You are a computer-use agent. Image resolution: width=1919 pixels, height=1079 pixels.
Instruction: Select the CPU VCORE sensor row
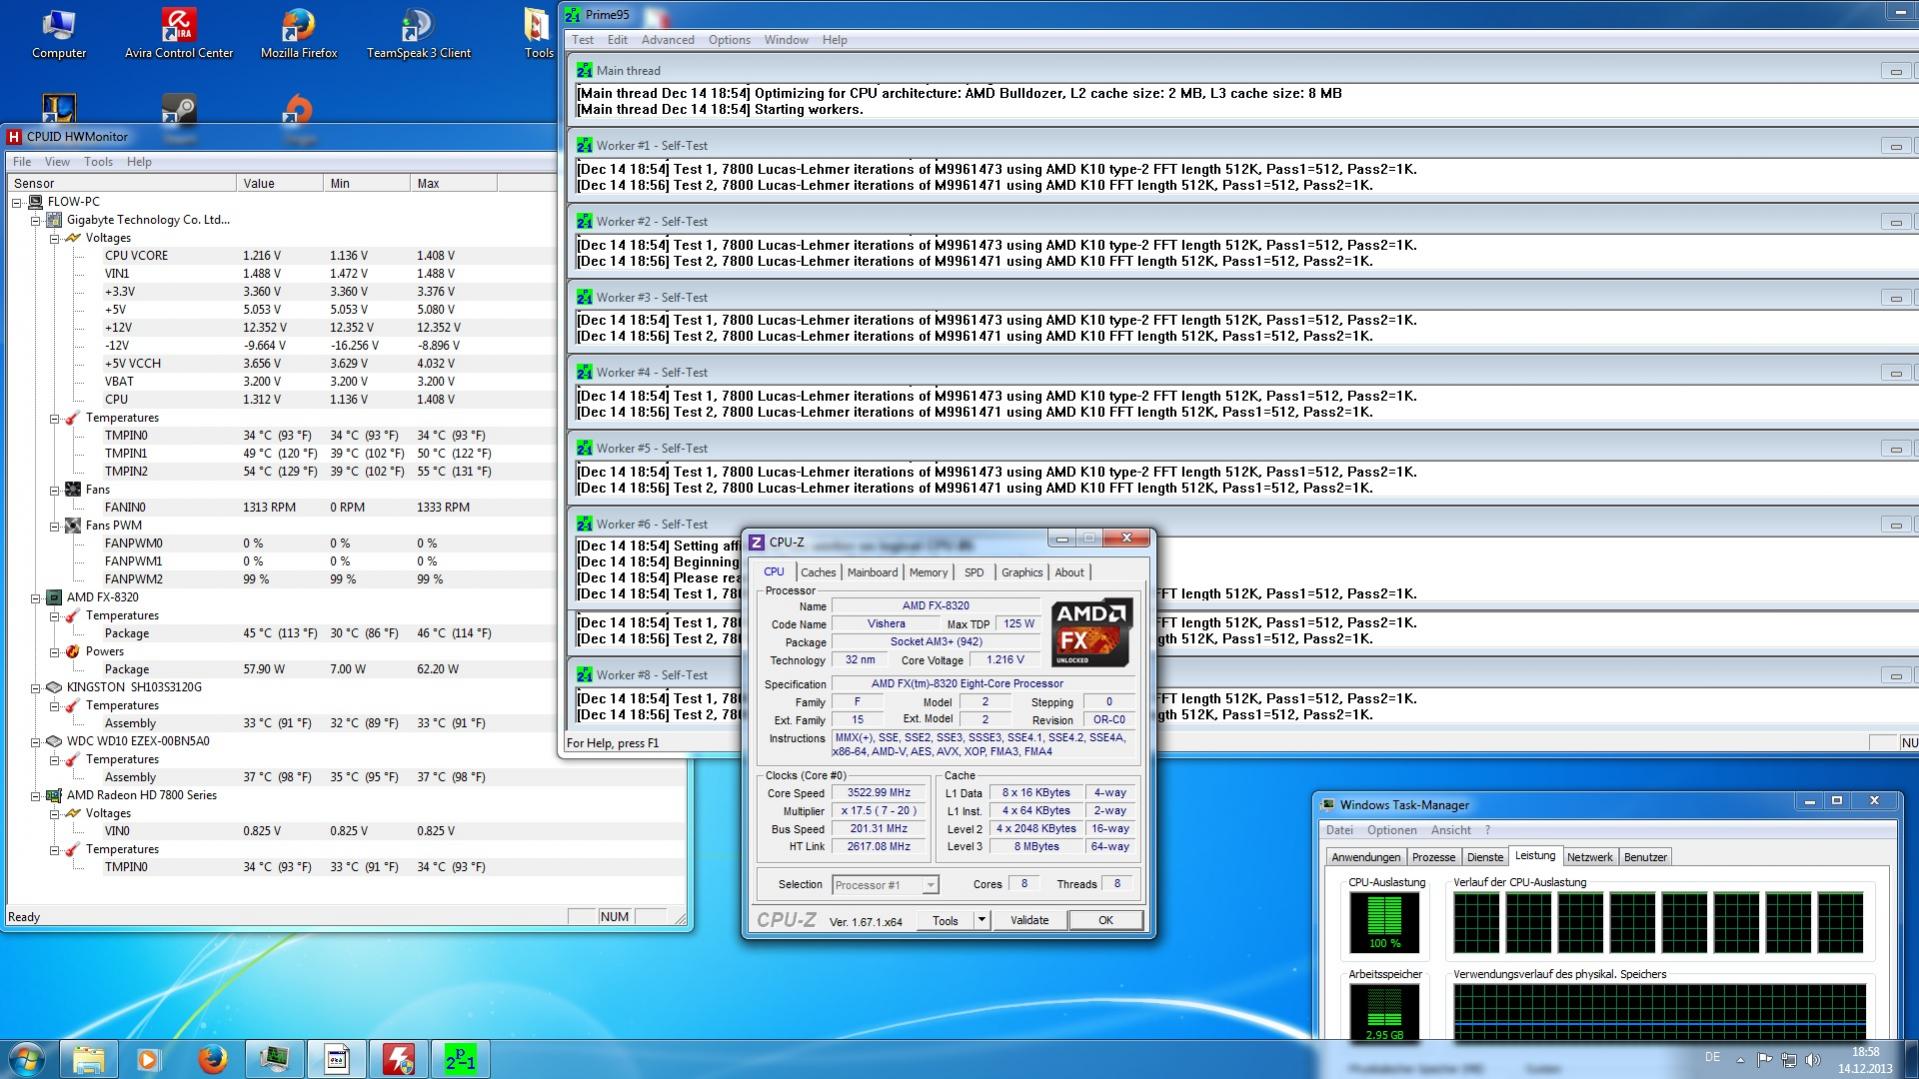[x=136, y=256]
